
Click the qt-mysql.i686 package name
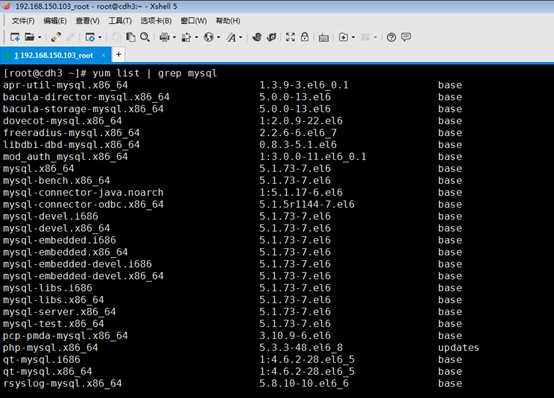pyautogui.click(x=42, y=359)
